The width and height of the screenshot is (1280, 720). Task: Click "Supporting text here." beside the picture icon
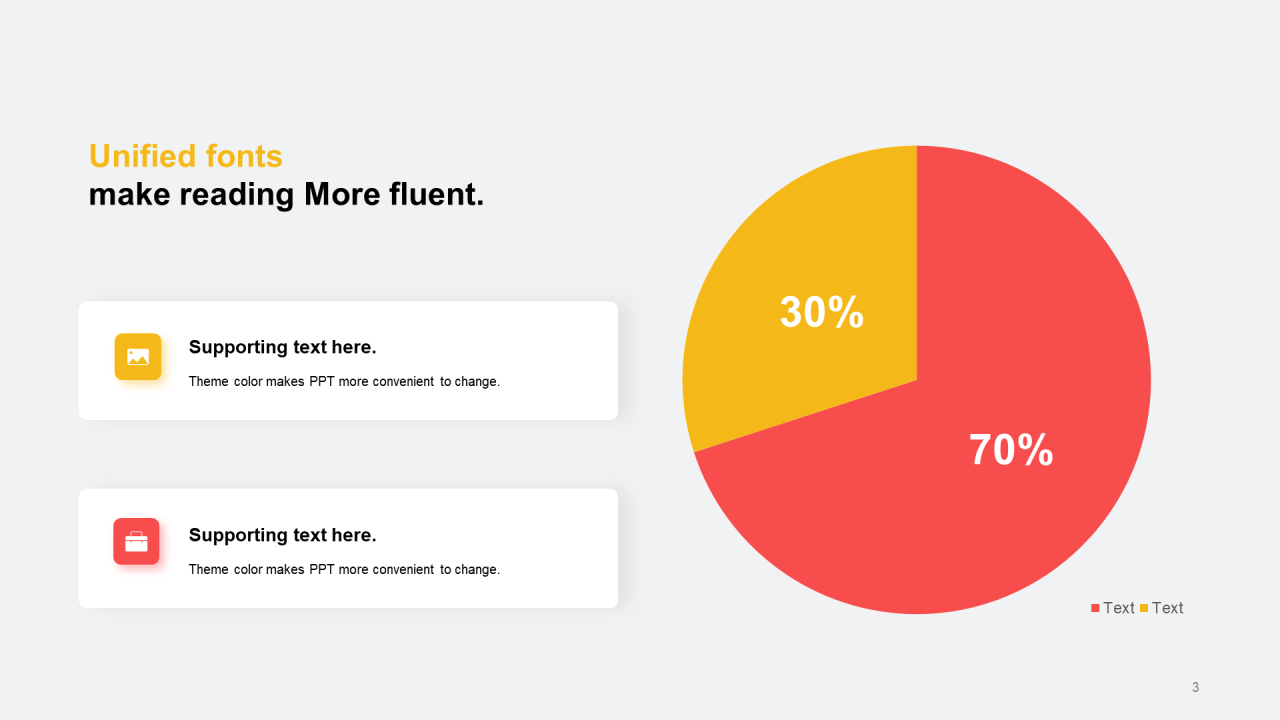[x=282, y=347]
